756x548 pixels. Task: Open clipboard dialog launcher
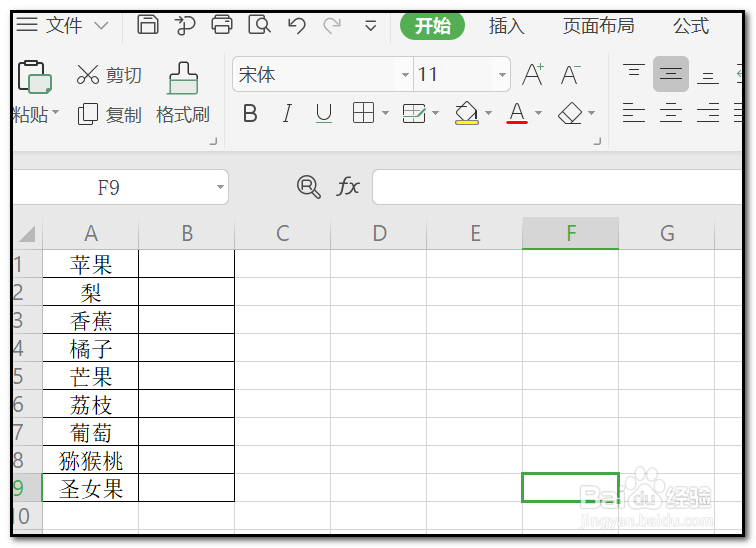tap(213, 141)
